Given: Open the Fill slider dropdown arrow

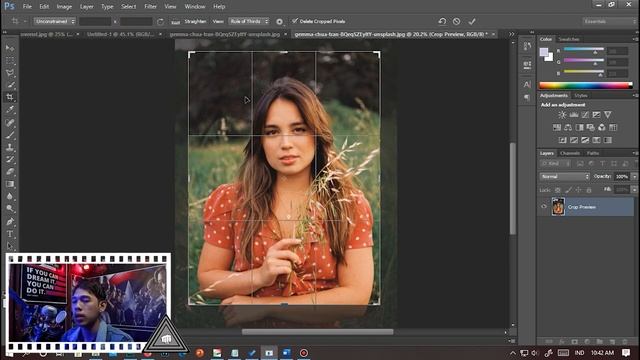Looking at the screenshot, I should pyautogui.click(x=634, y=190).
